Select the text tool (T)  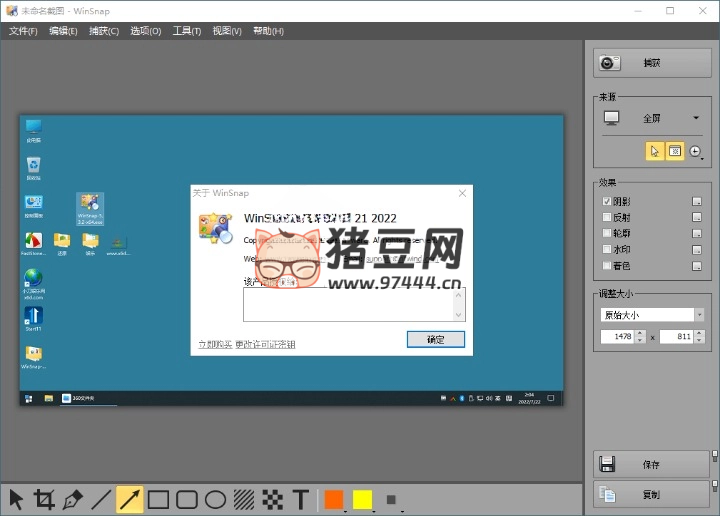[301, 499]
